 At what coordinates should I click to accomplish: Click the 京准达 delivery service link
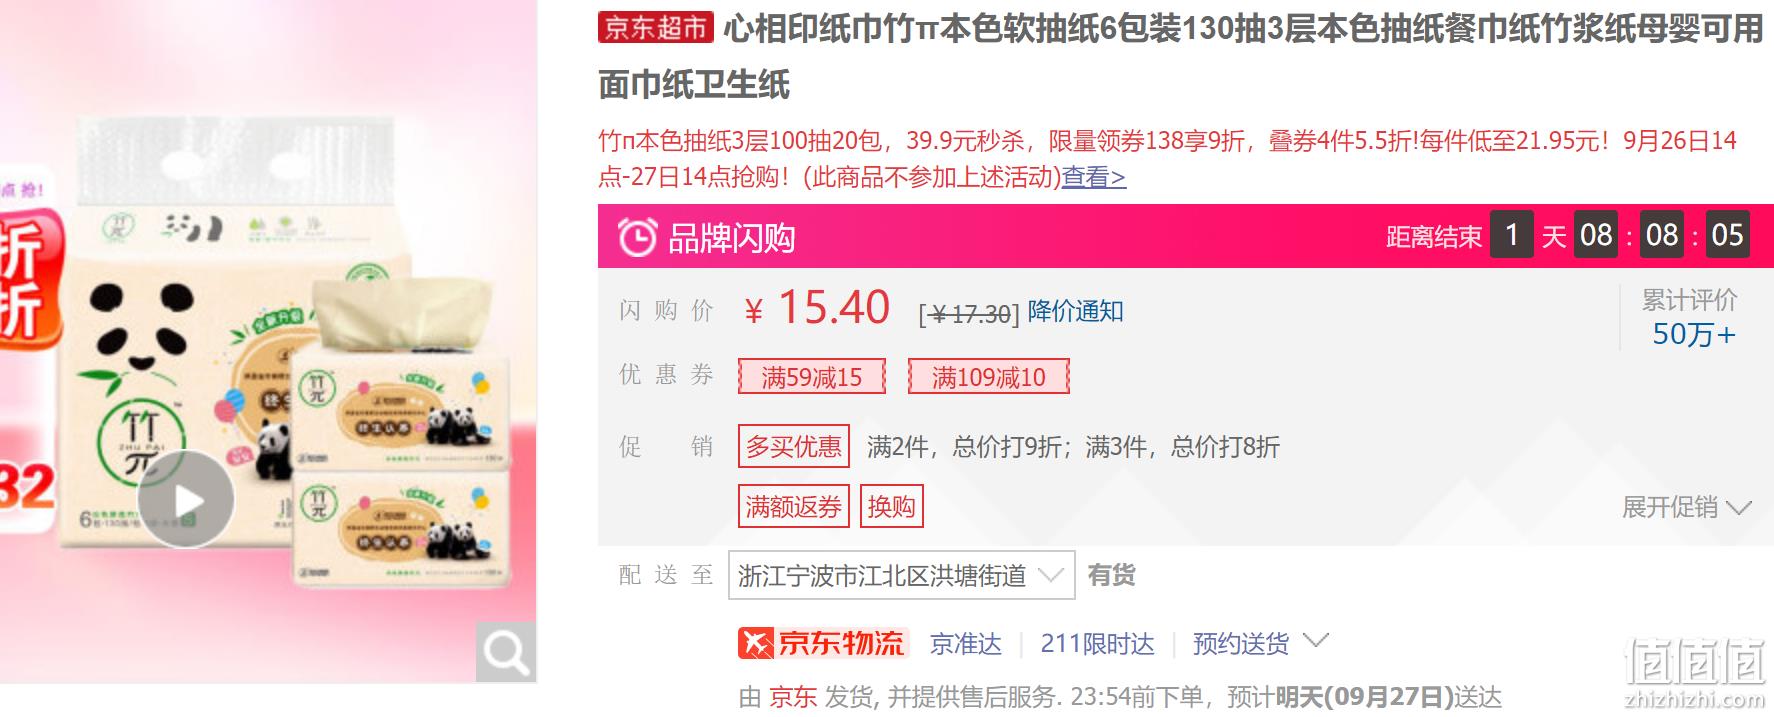point(966,643)
